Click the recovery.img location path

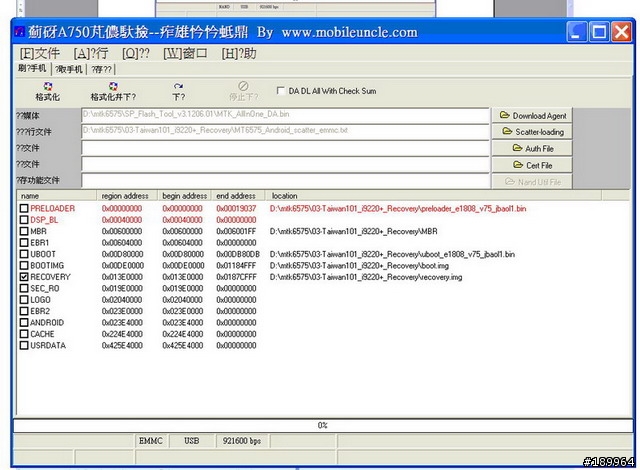tap(366, 277)
